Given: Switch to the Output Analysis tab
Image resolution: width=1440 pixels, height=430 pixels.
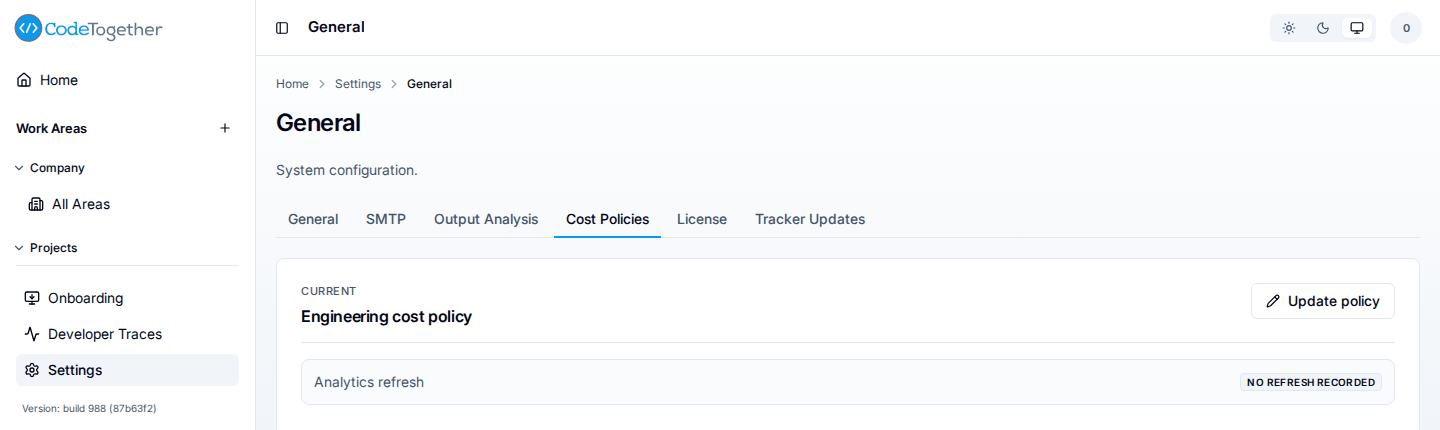Looking at the screenshot, I should click(x=486, y=219).
